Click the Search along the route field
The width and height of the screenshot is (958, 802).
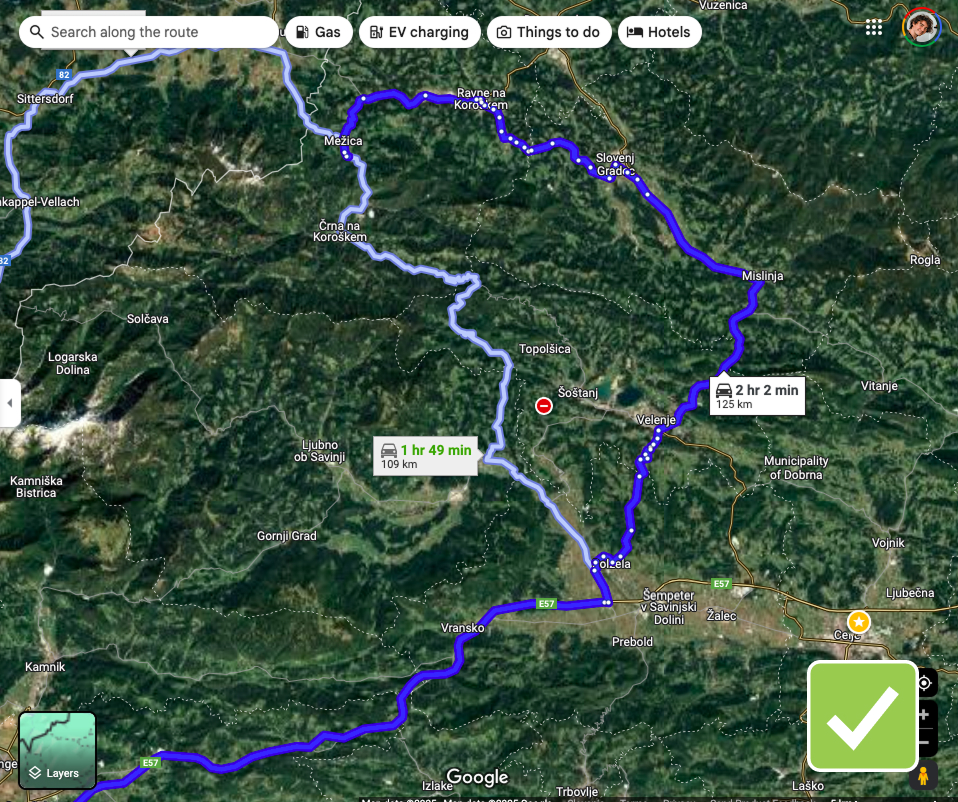click(148, 32)
